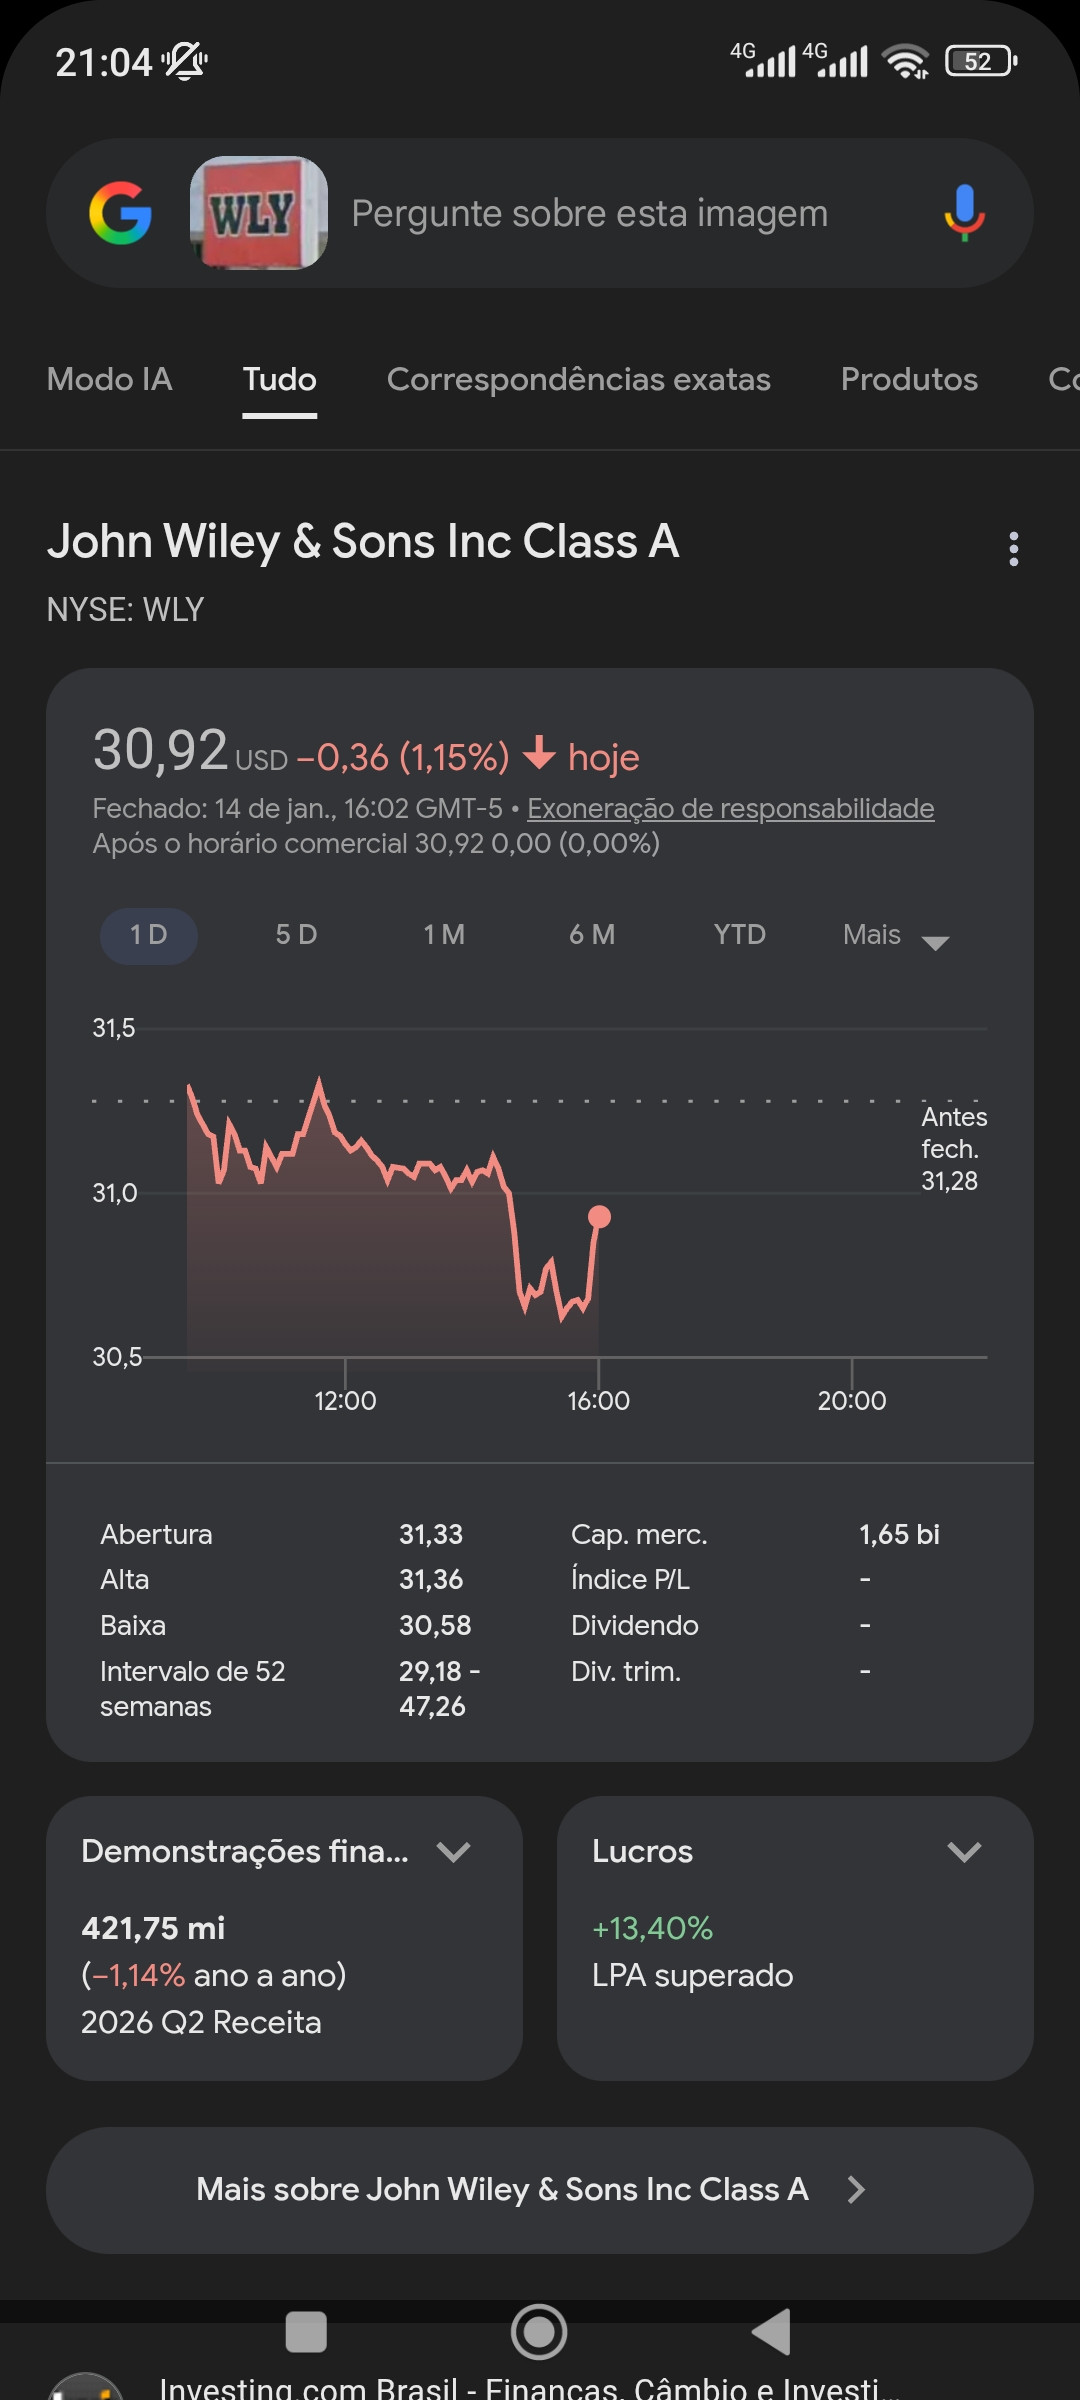1080x2400 pixels.
Task: Tap the WLY image thumbnail in search bar
Action: pos(259,213)
